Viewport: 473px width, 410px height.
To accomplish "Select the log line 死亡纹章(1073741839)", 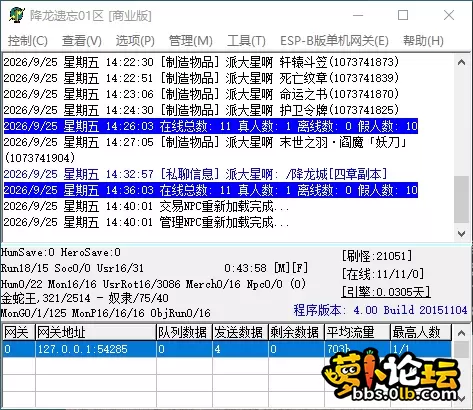I will click(x=201, y=78).
